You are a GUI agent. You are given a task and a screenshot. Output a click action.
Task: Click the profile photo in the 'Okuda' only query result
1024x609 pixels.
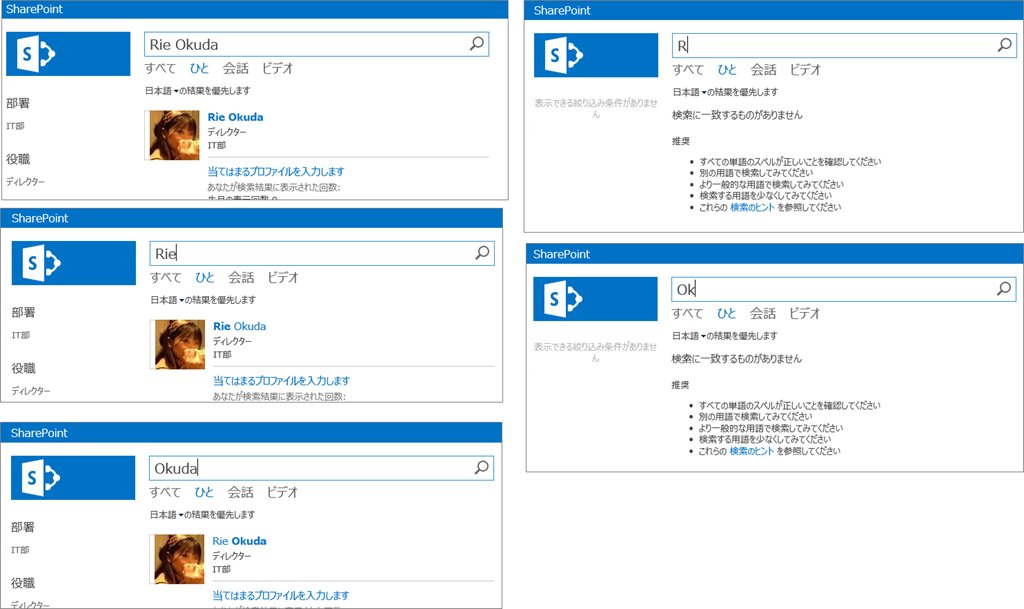[x=179, y=559]
